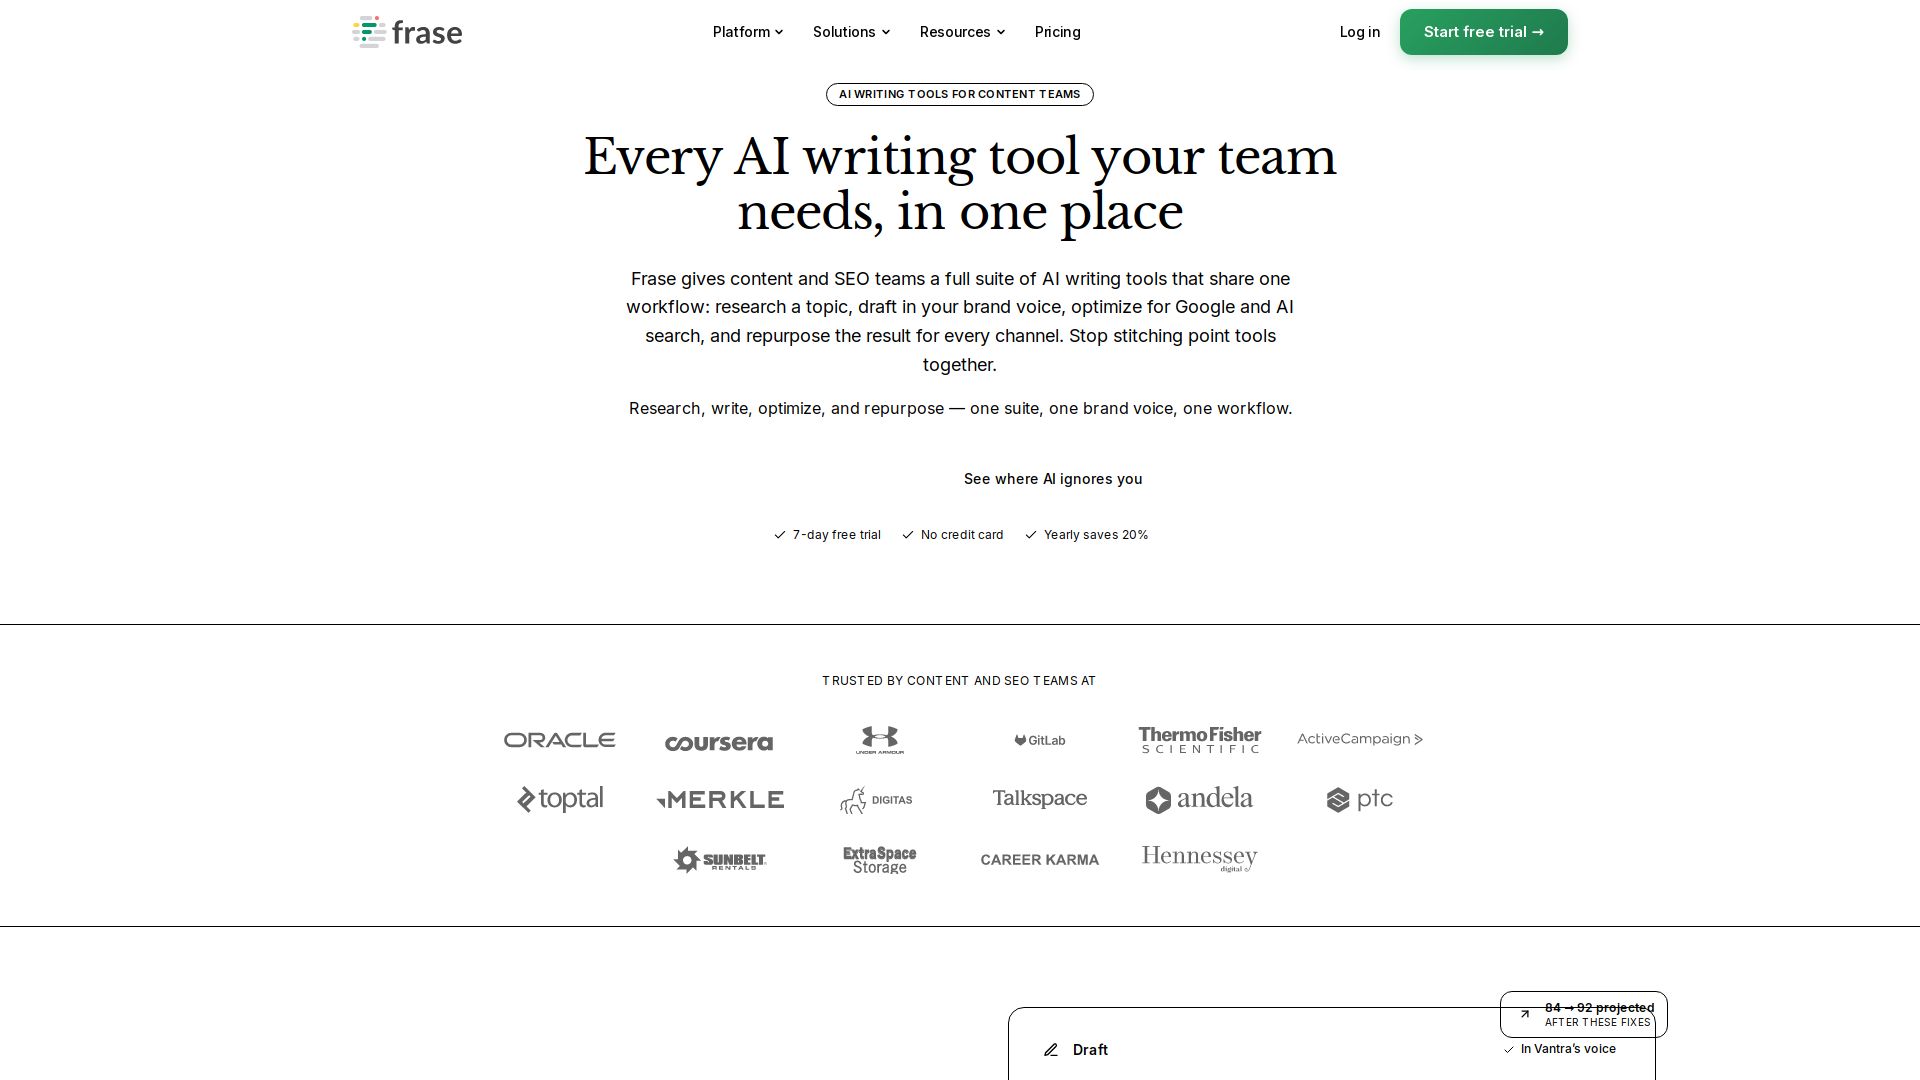Click the GitLab logo
The width and height of the screenshot is (1920, 1080).
pos(1040,740)
